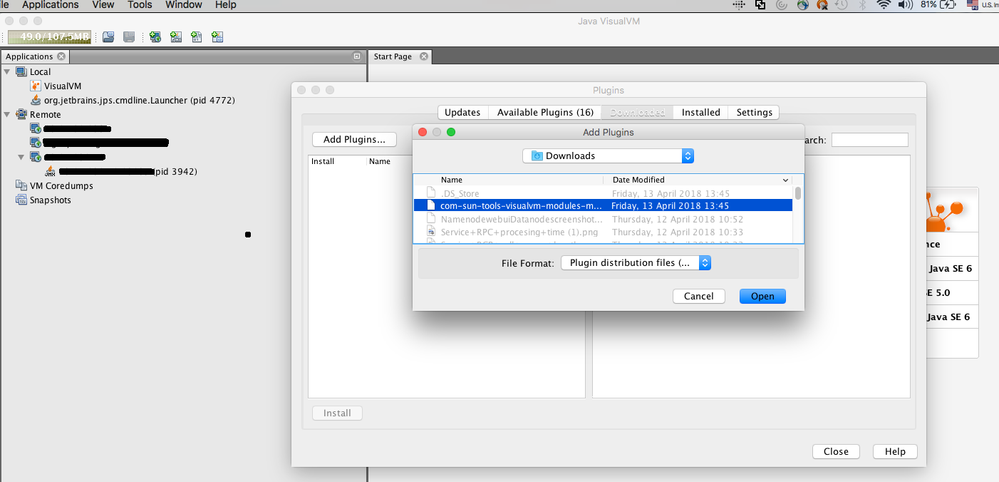Click the JMX application icon for pid 3942

coord(50,171)
